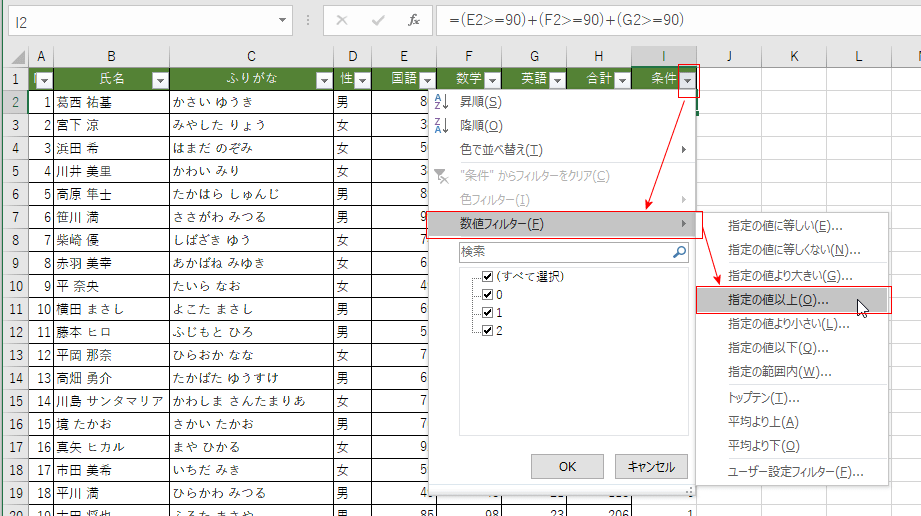Select column K header
921x516 pixels.
[794, 56]
